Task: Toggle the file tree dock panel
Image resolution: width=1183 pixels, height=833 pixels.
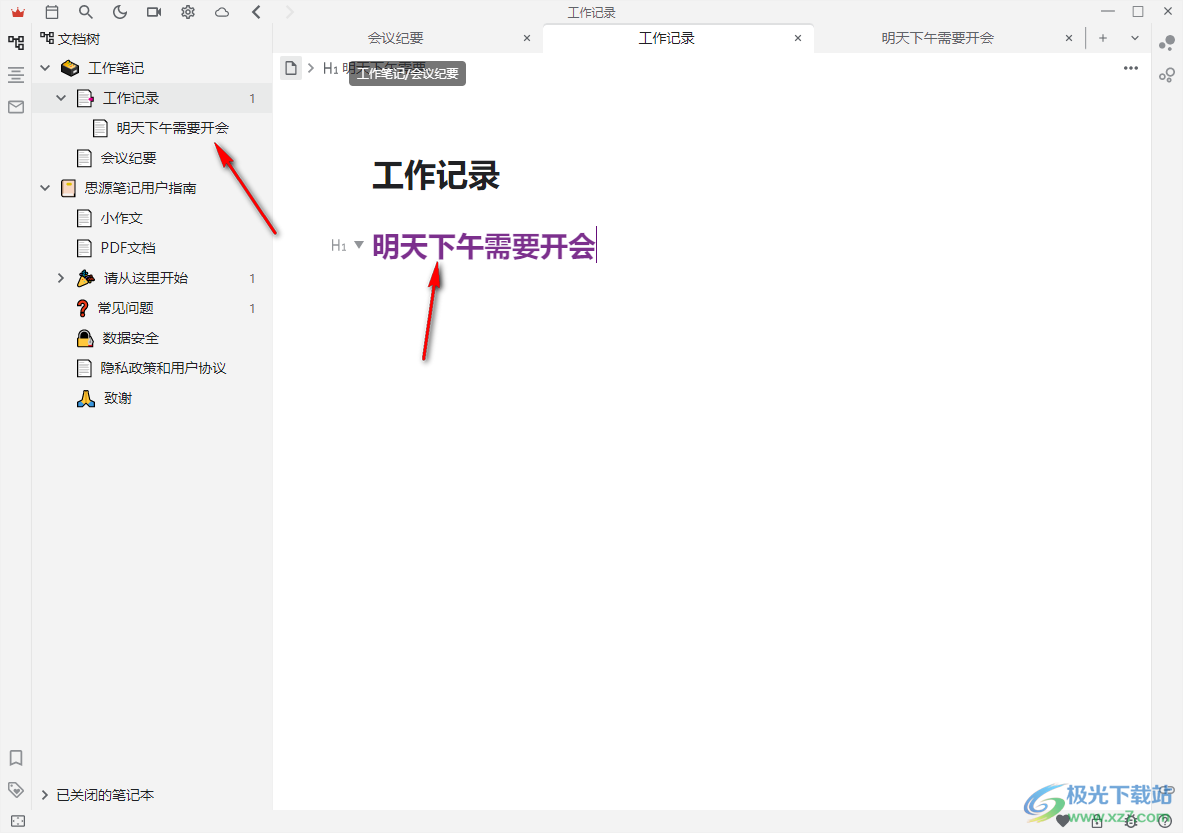Action: (16, 42)
